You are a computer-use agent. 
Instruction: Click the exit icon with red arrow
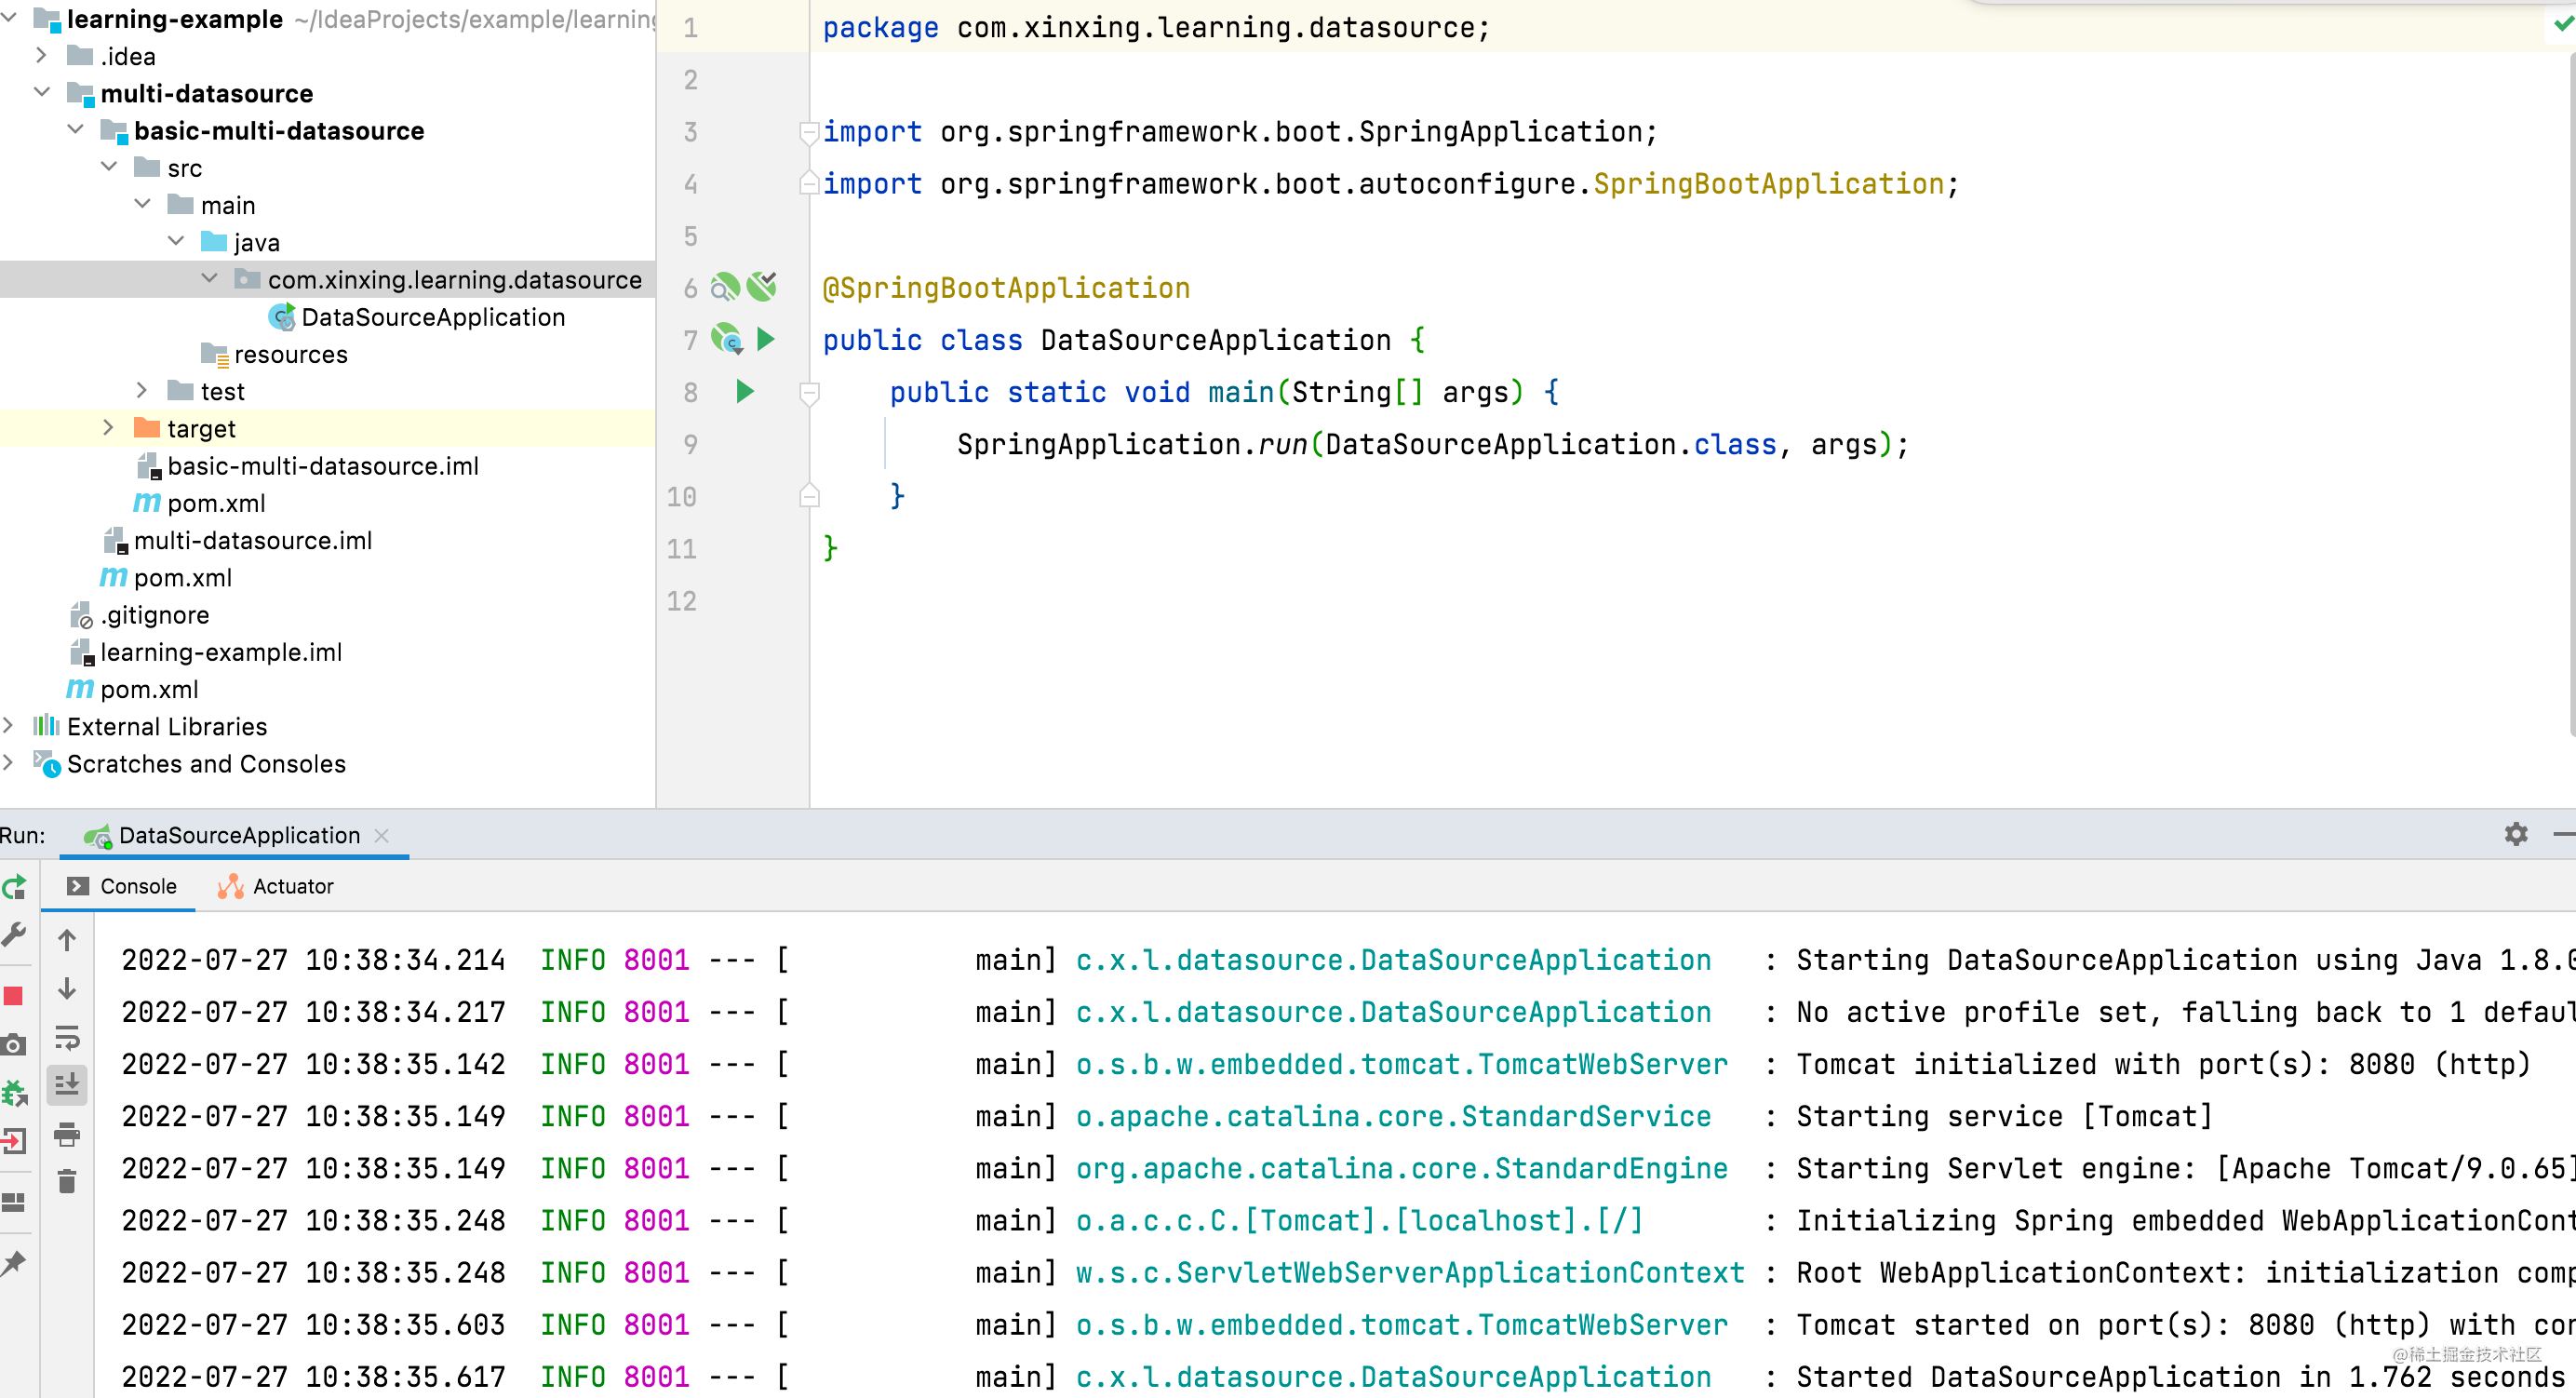(14, 1140)
